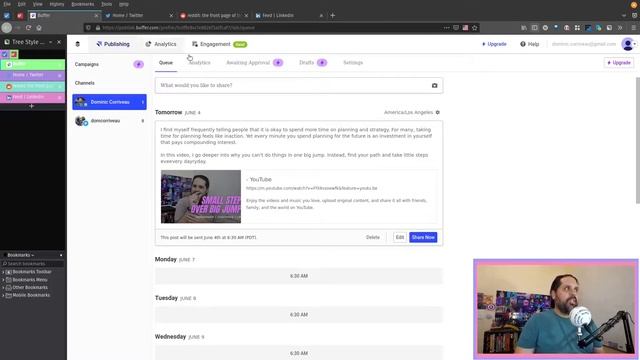
Task: Open the browser hamburger menu
Action: (633, 28)
